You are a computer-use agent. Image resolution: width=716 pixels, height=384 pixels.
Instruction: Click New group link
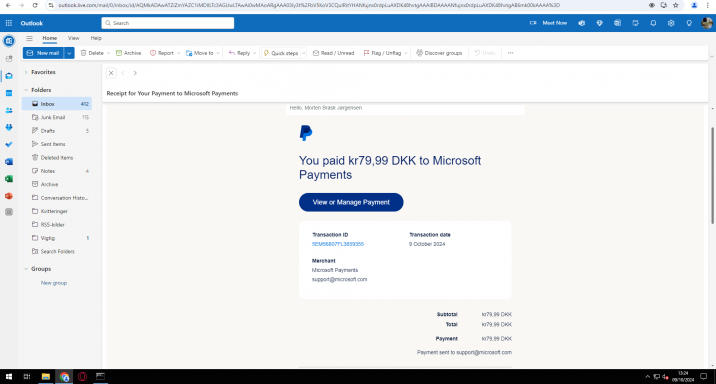54,283
